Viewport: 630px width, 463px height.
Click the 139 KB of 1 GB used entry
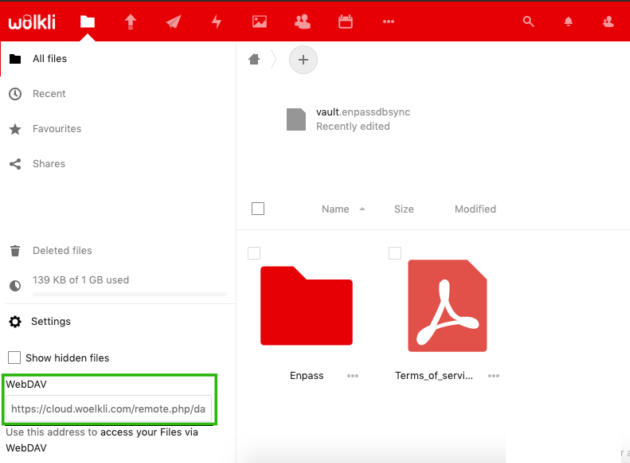pyautogui.click(x=81, y=280)
